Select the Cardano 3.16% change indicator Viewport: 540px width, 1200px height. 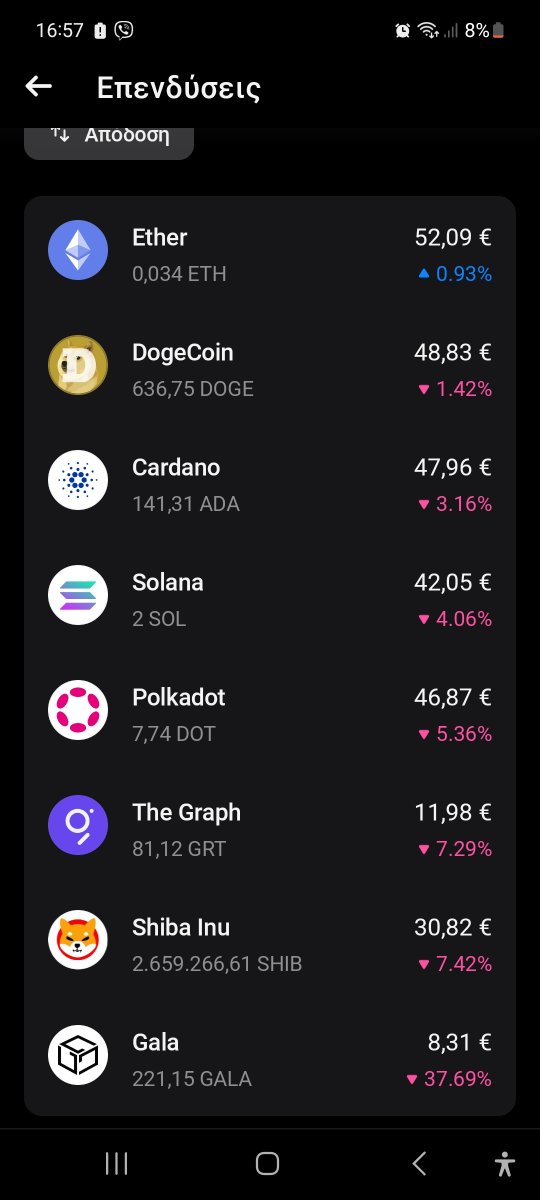tap(455, 504)
